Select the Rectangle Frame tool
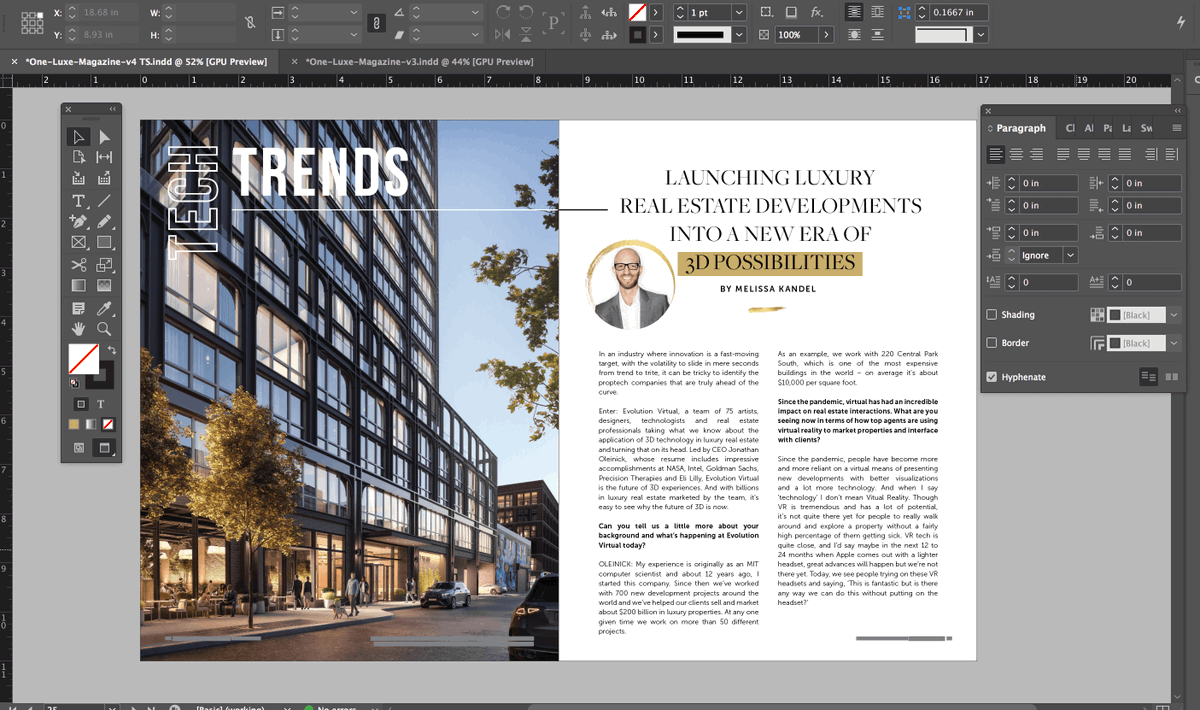Screen dimensions: 1200x710 (79, 242)
